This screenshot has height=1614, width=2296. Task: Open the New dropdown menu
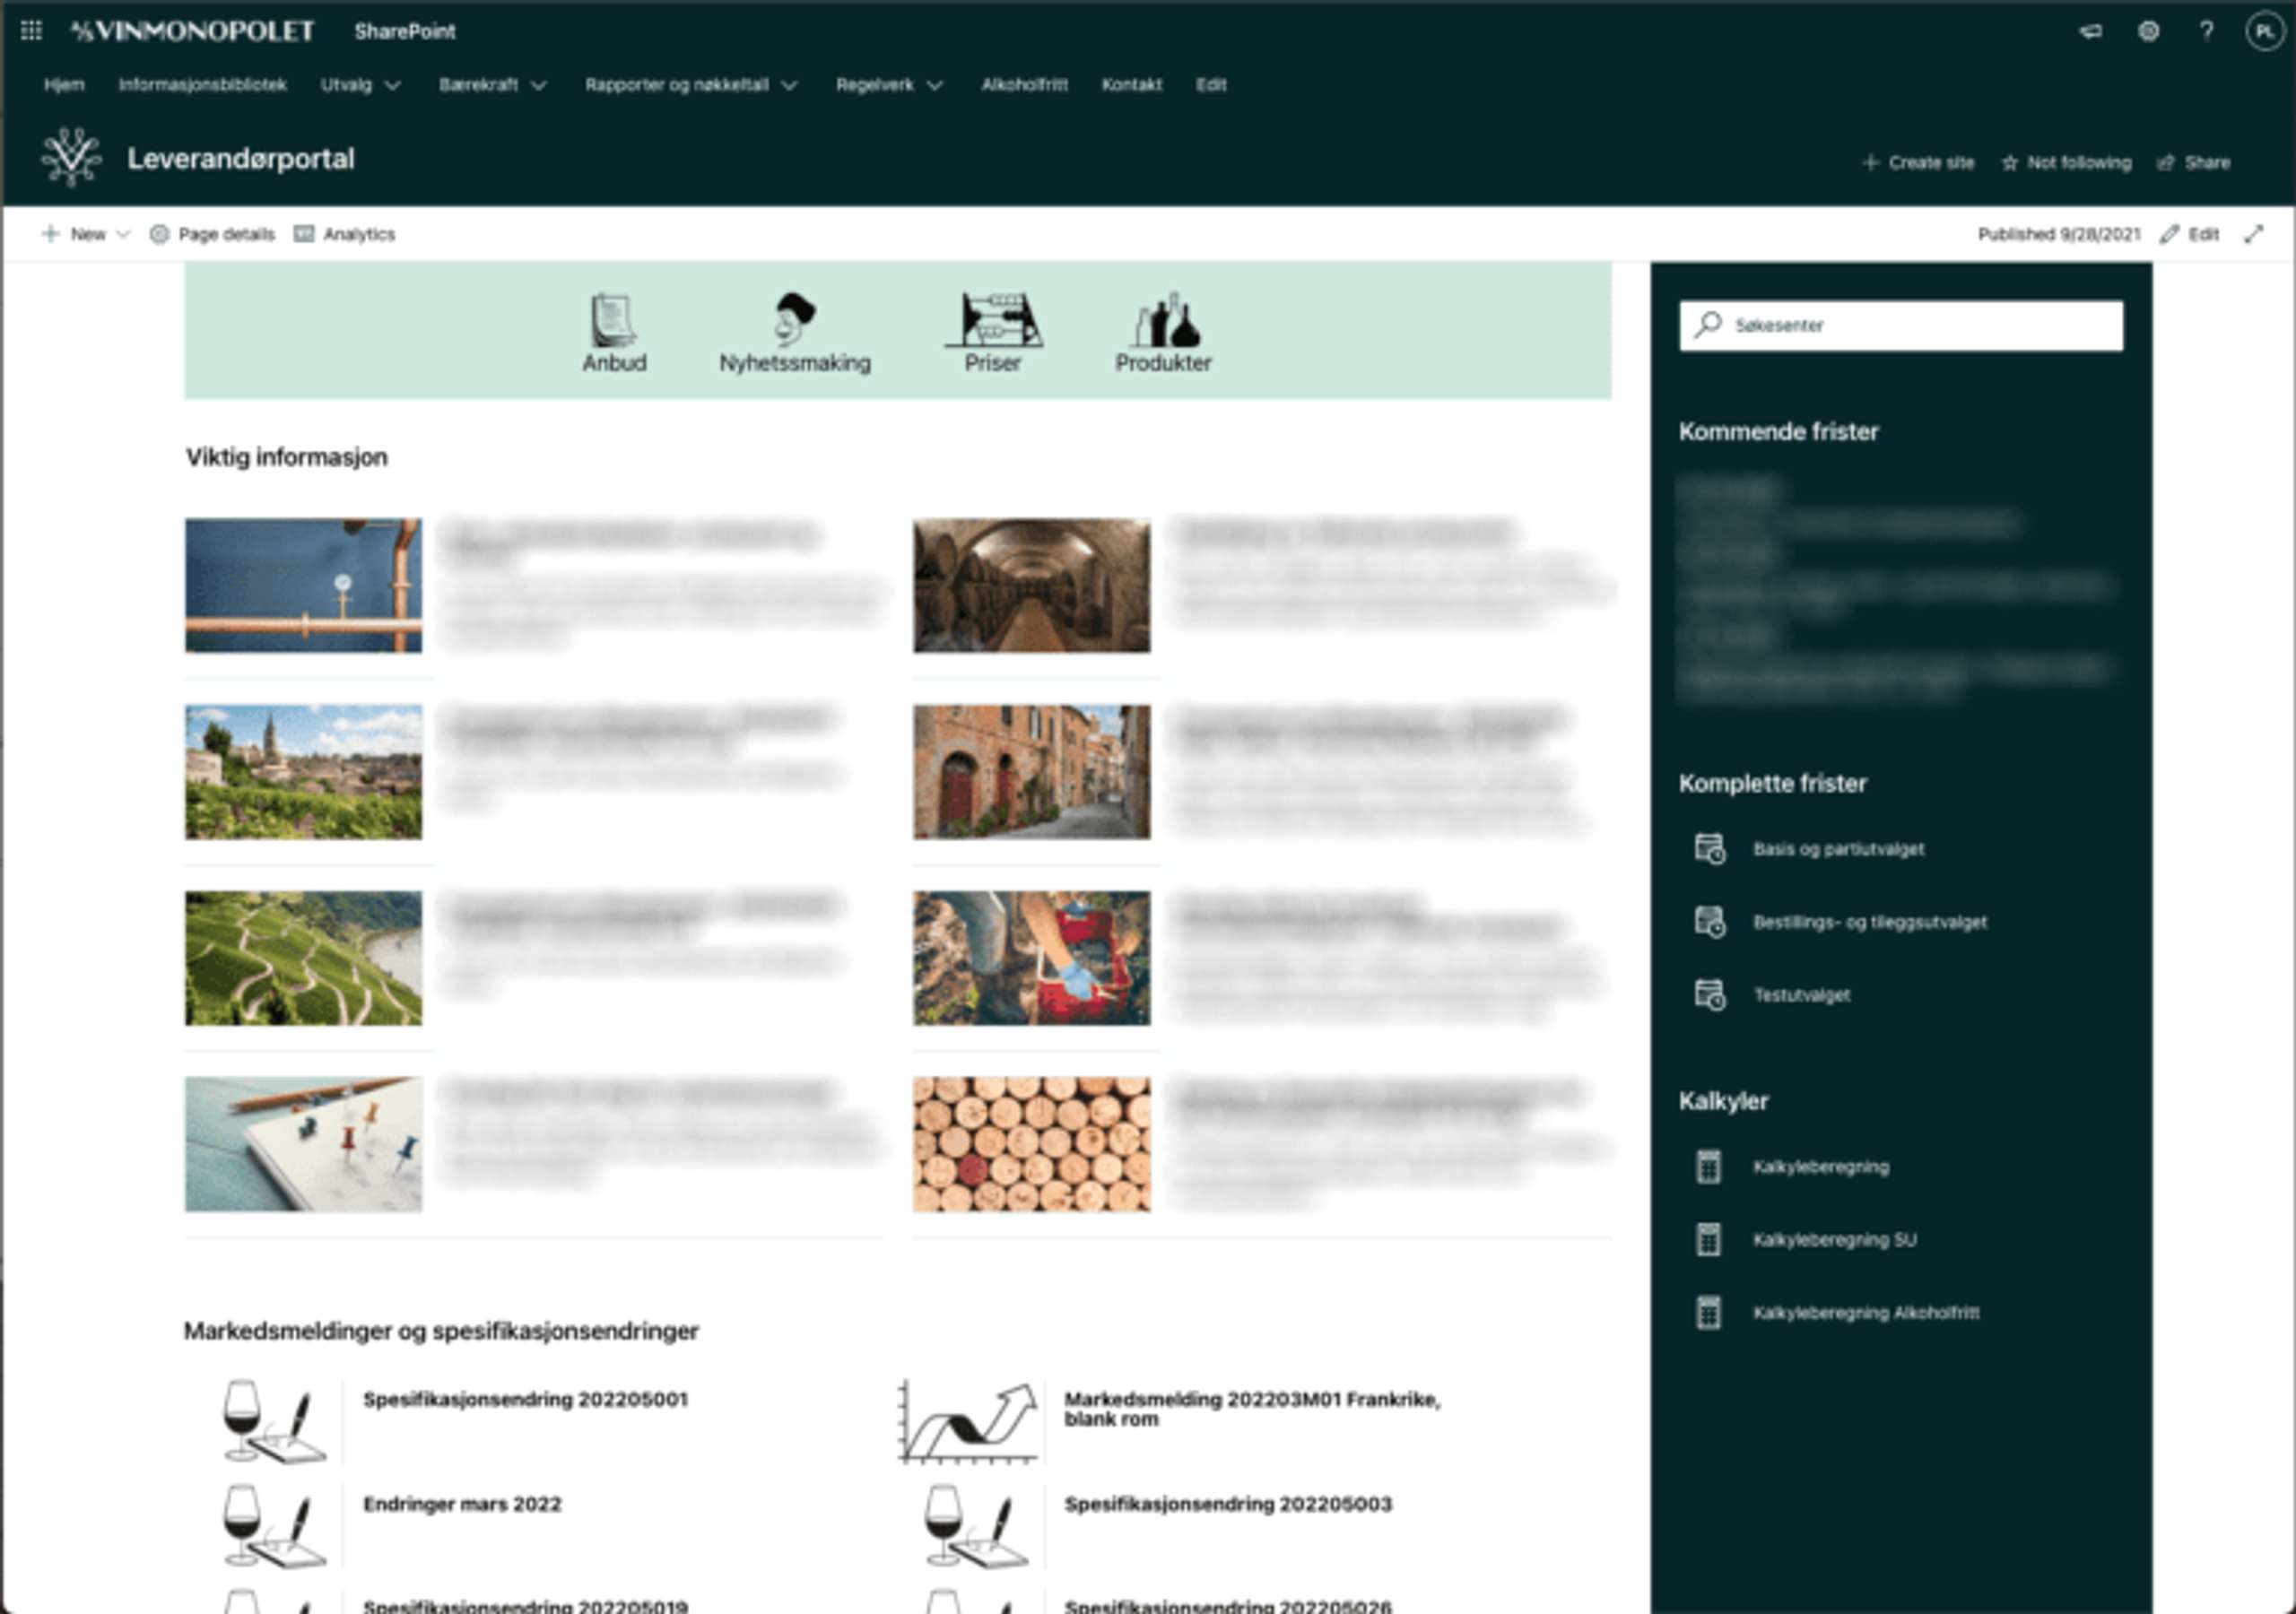point(86,234)
